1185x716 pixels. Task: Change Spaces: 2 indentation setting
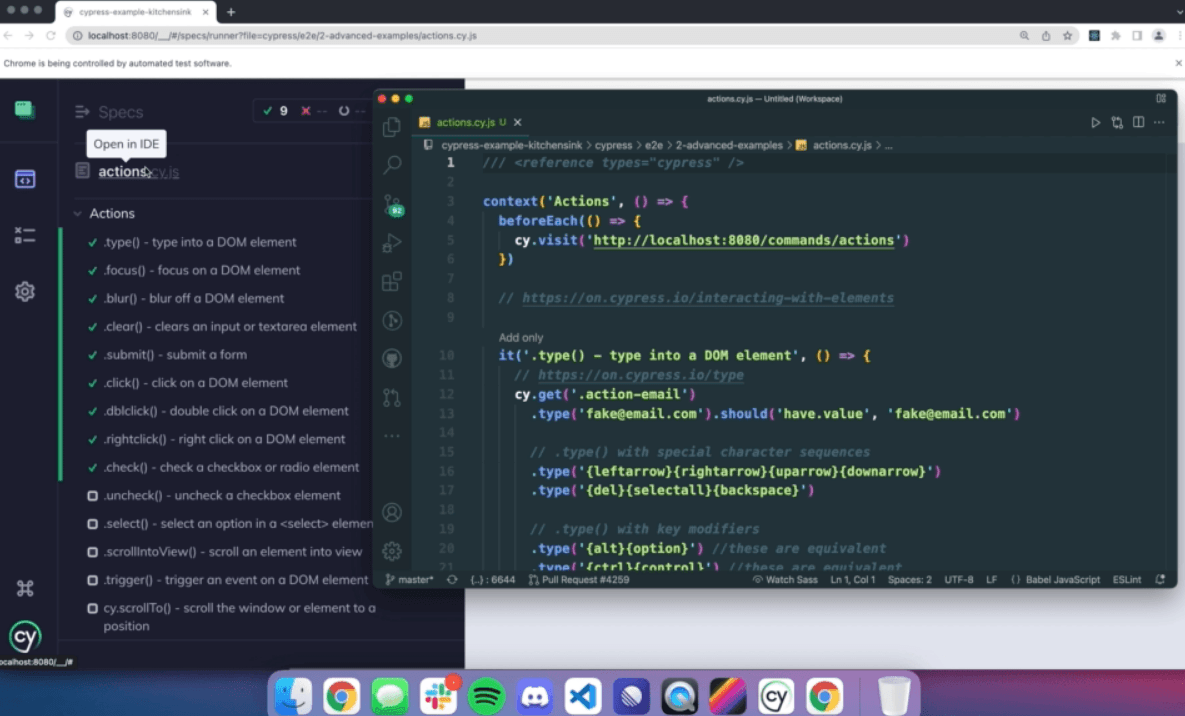tap(909, 580)
